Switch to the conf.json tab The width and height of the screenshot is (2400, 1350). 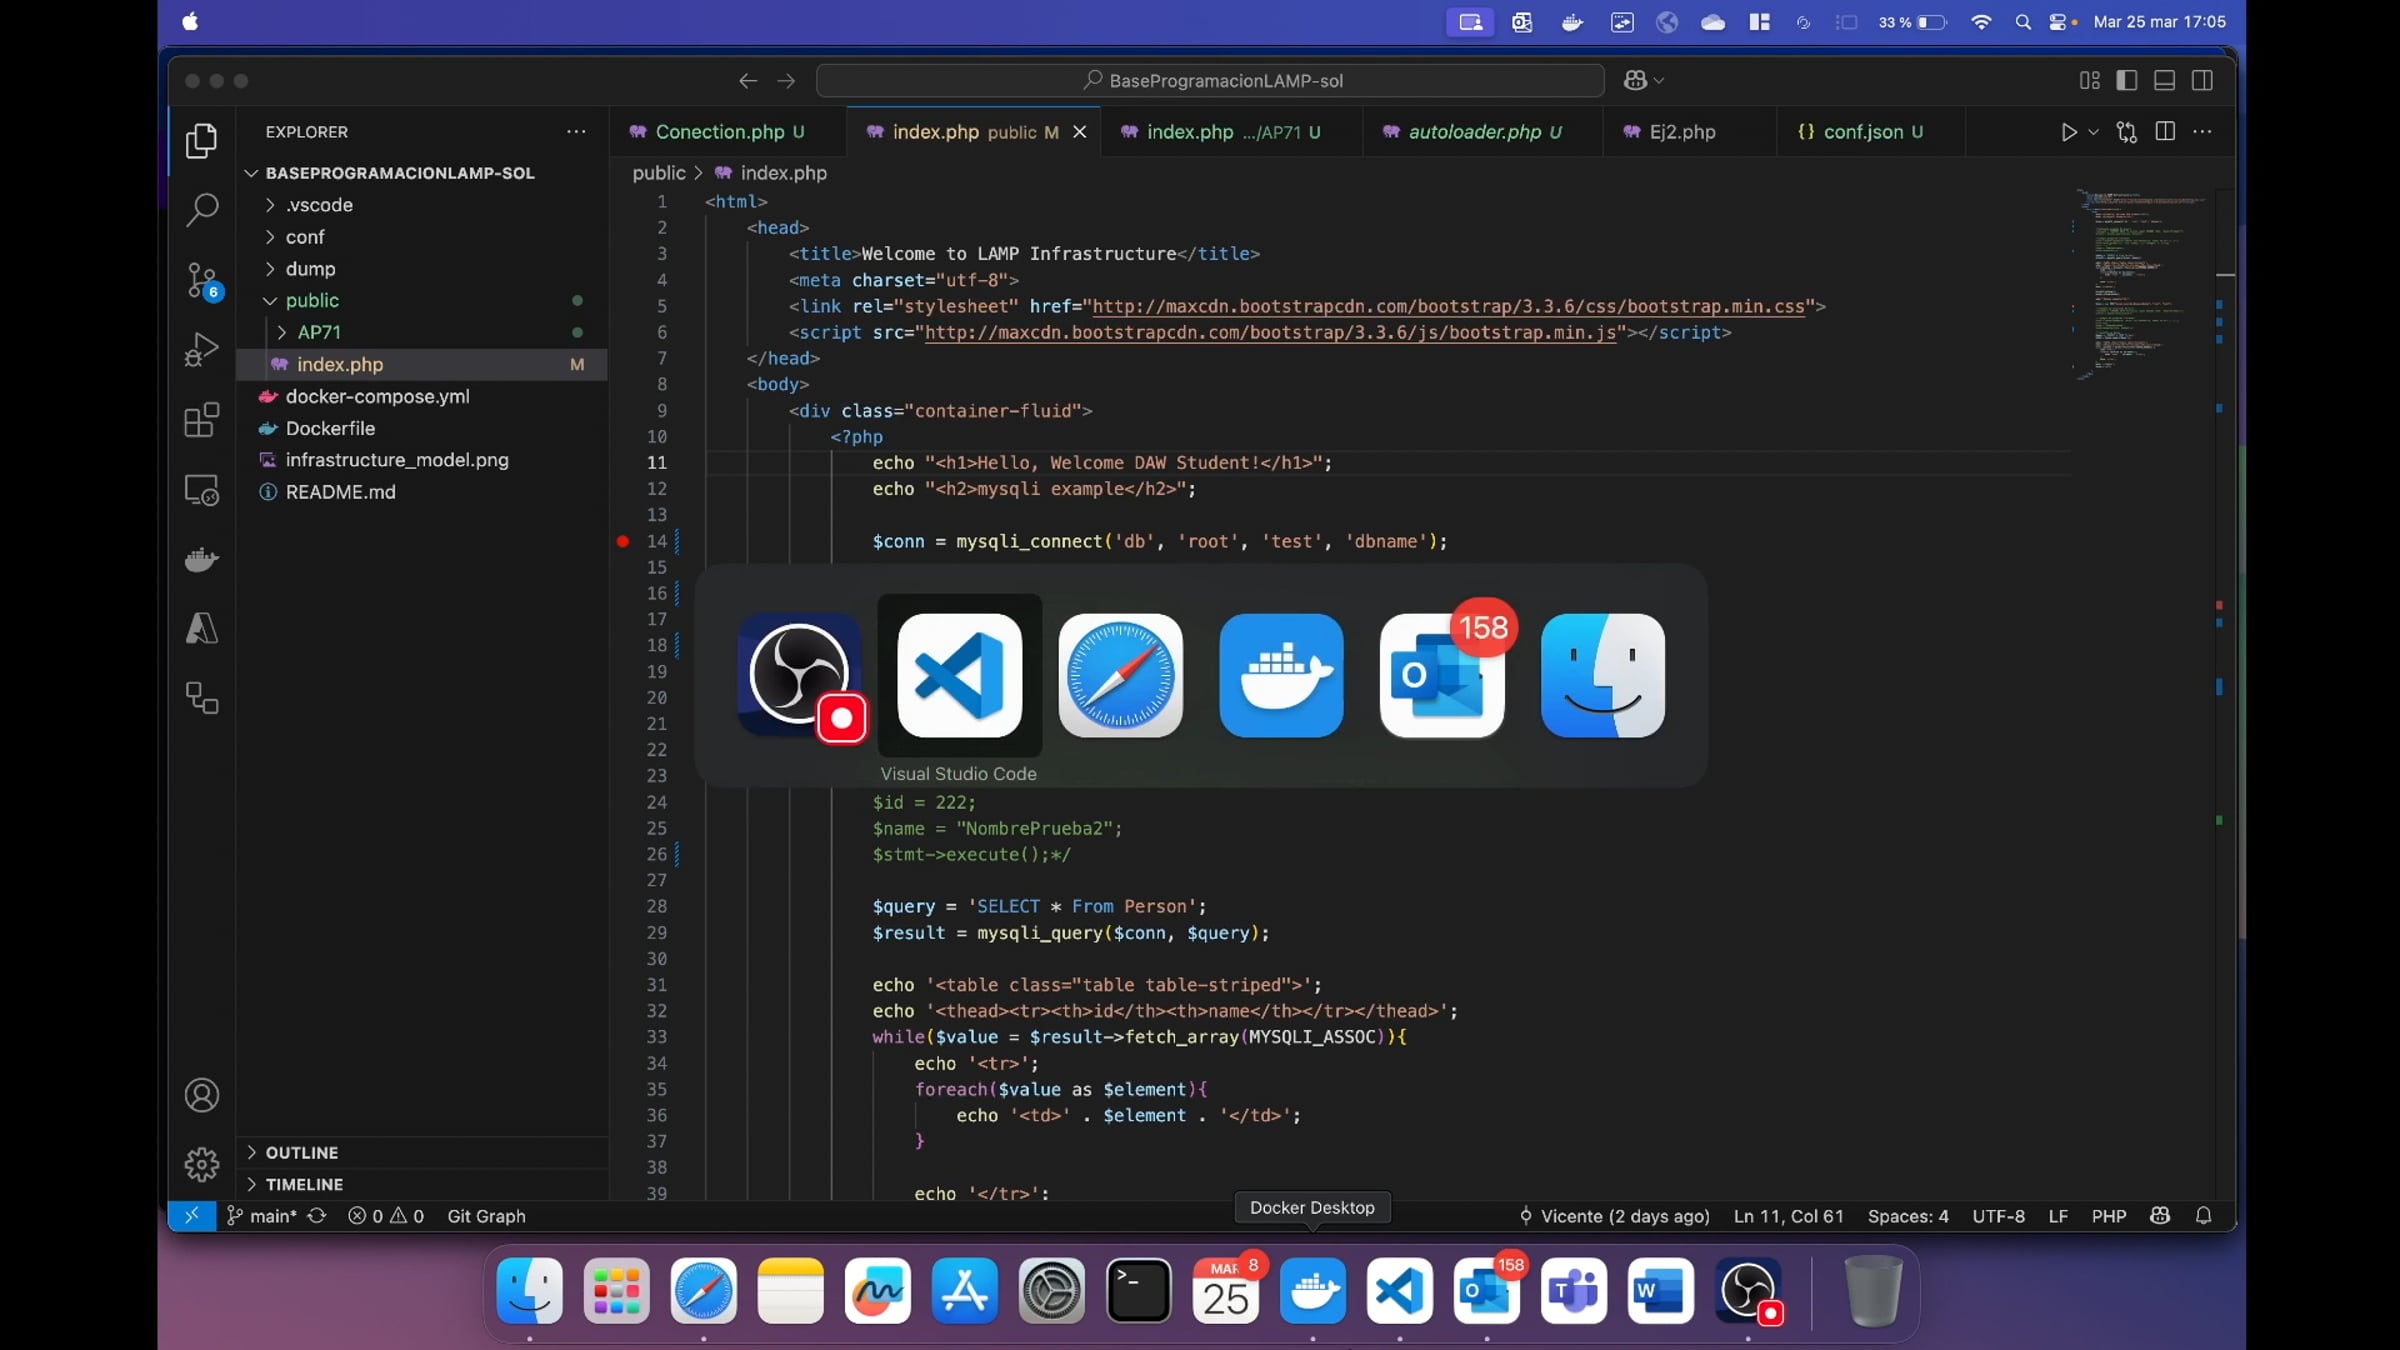click(x=1860, y=132)
